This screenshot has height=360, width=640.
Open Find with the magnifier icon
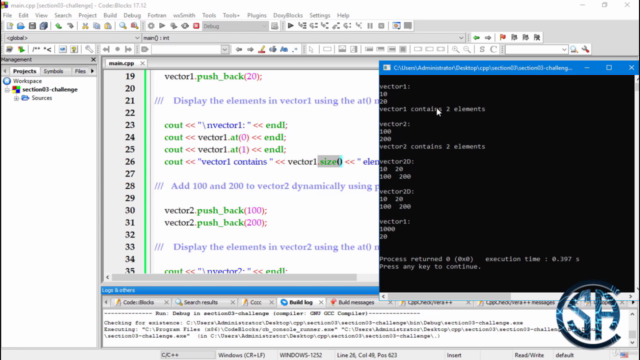click(x=123, y=26)
